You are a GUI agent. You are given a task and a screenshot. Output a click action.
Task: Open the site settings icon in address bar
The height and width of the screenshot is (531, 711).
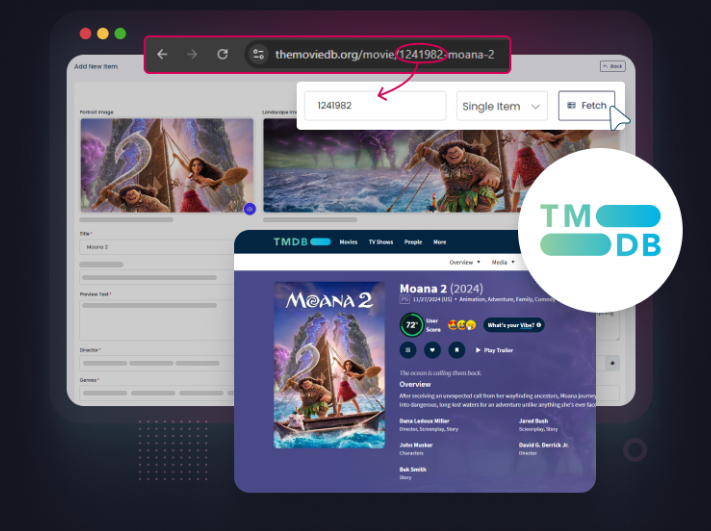[258, 54]
